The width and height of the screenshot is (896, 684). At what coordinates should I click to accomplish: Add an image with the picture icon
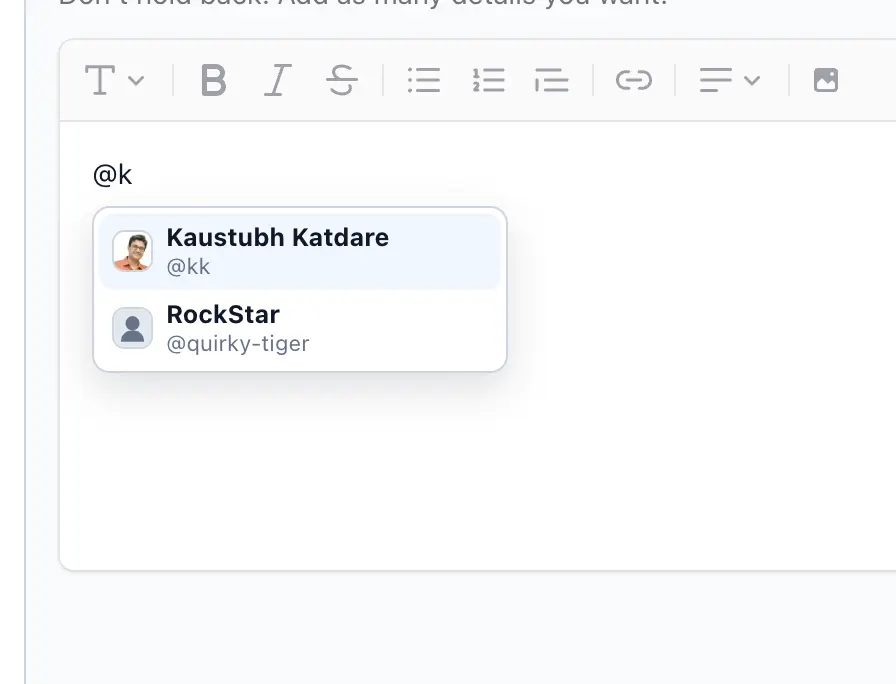point(825,80)
